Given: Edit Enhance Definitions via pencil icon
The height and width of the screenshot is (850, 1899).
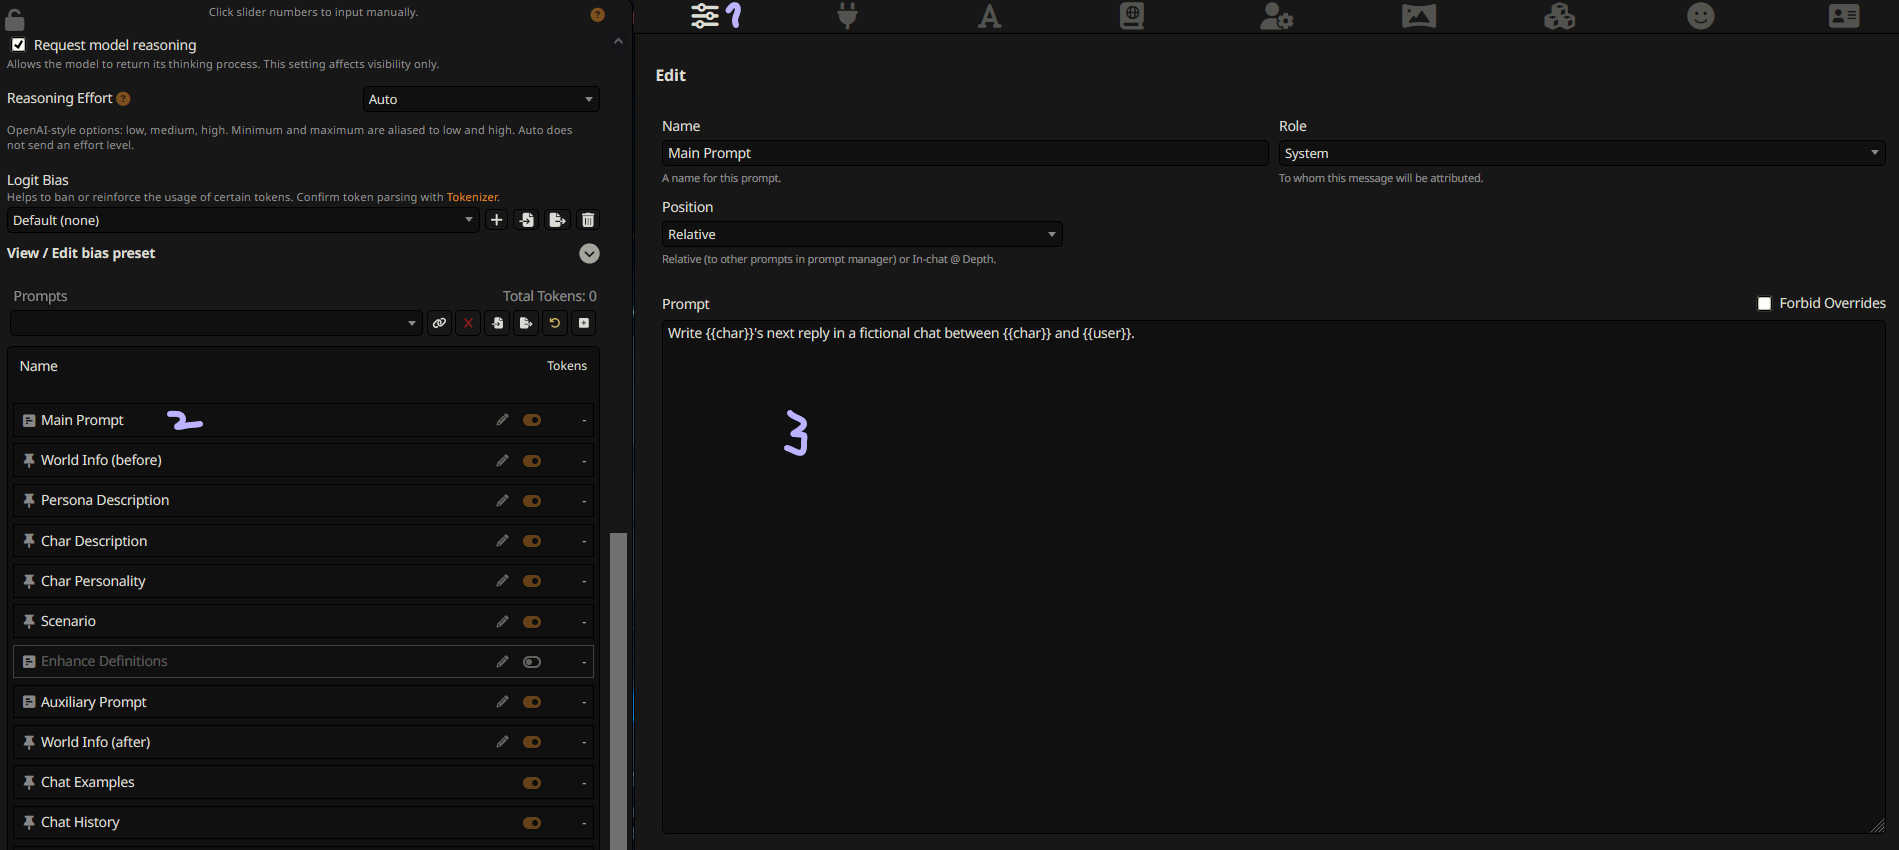Looking at the screenshot, I should click(x=502, y=661).
